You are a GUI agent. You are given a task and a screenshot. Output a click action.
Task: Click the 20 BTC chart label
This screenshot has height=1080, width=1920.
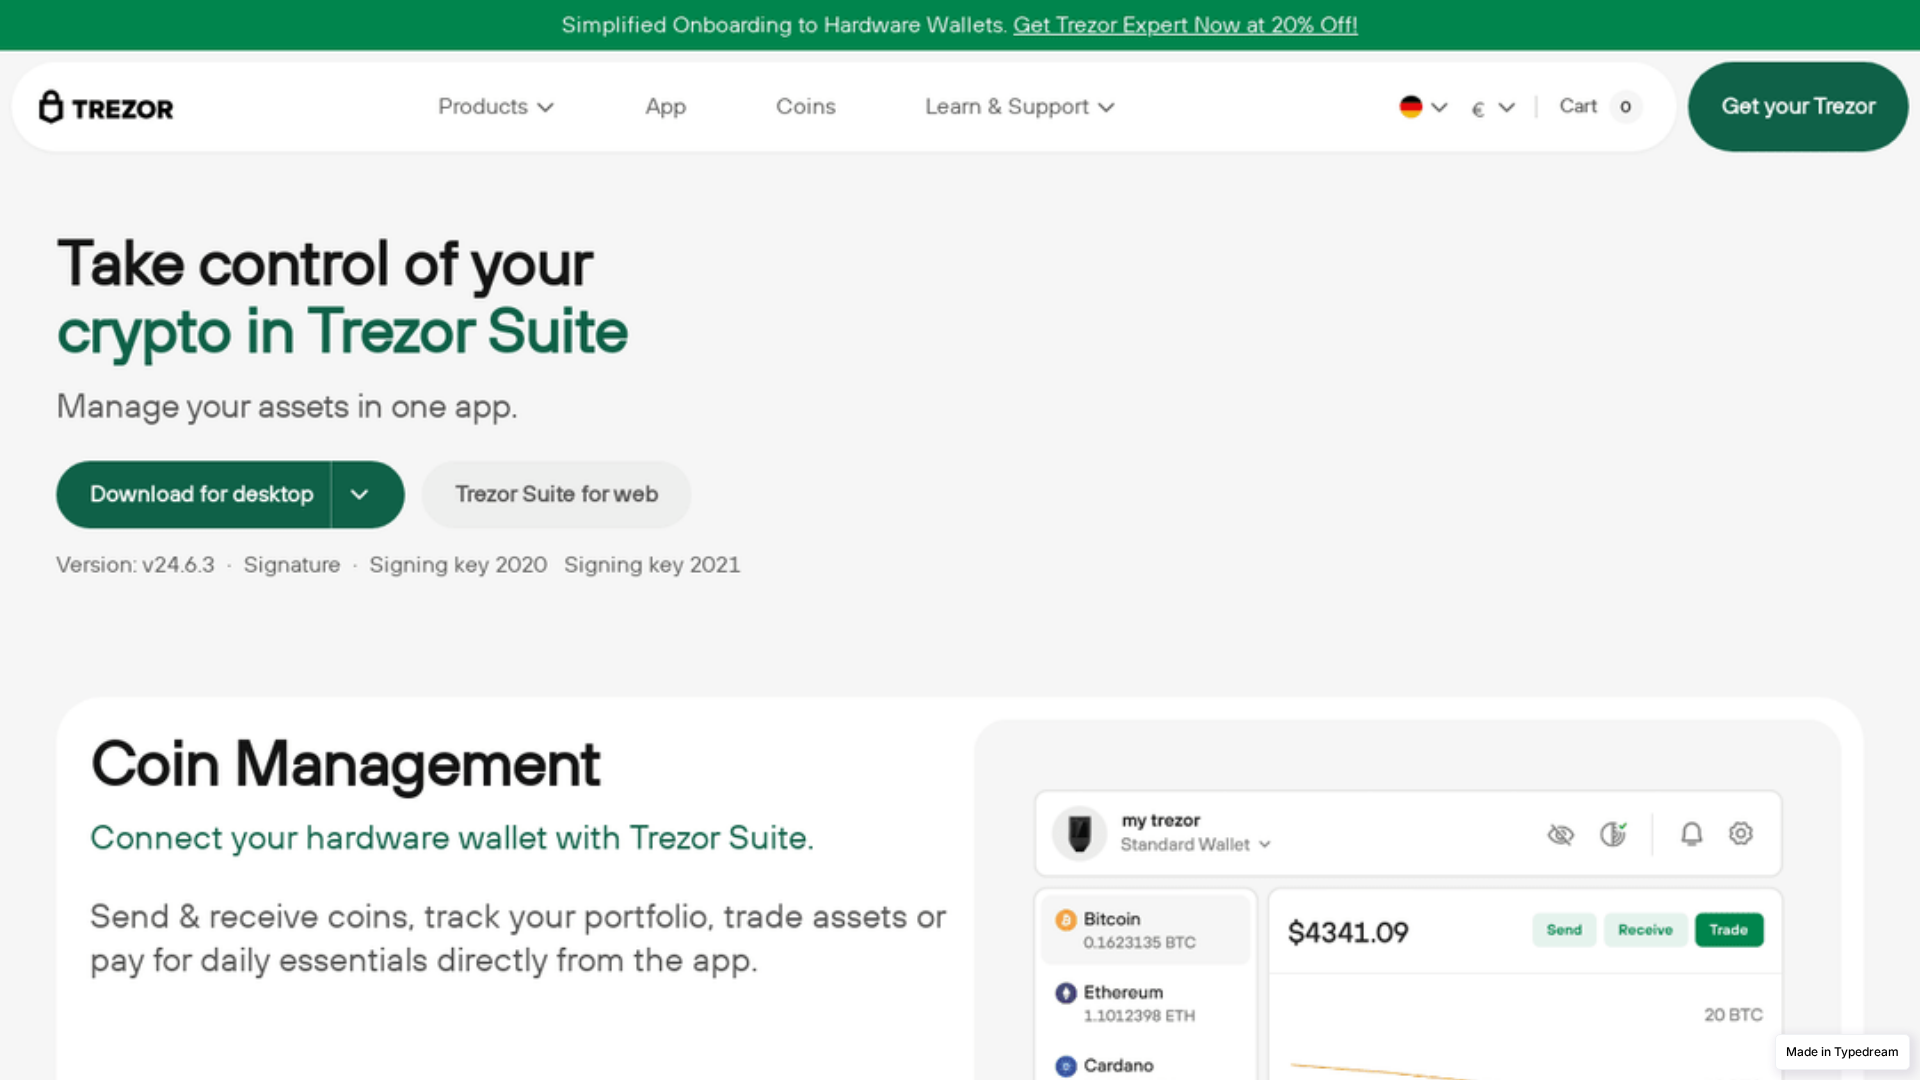coord(1733,1015)
